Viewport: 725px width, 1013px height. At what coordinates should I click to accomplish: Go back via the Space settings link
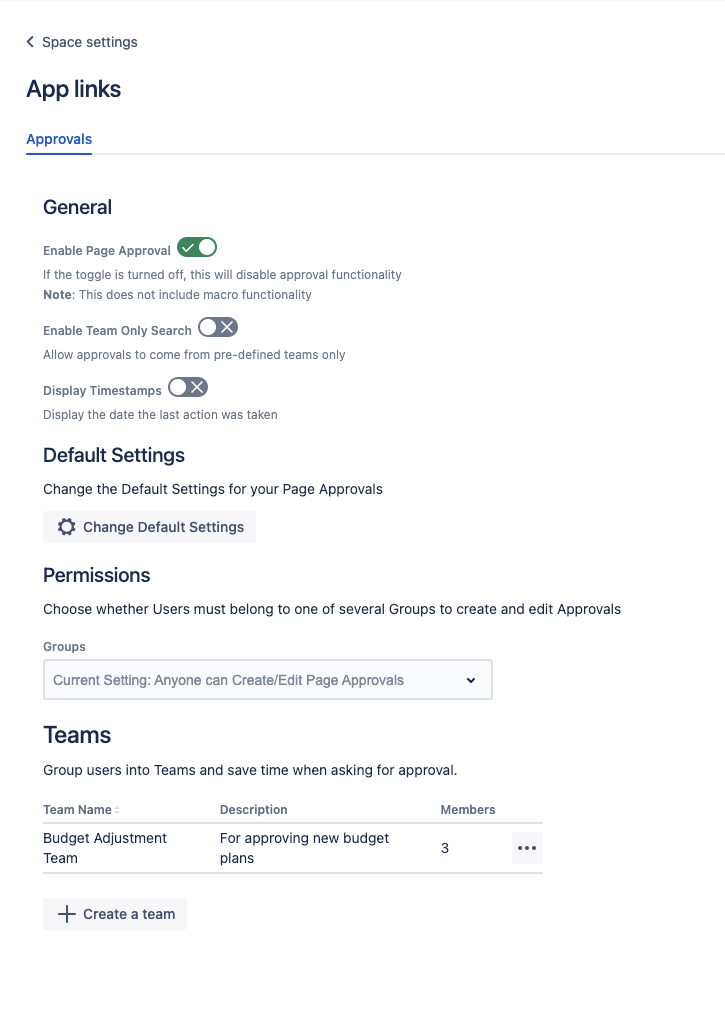click(x=89, y=42)
